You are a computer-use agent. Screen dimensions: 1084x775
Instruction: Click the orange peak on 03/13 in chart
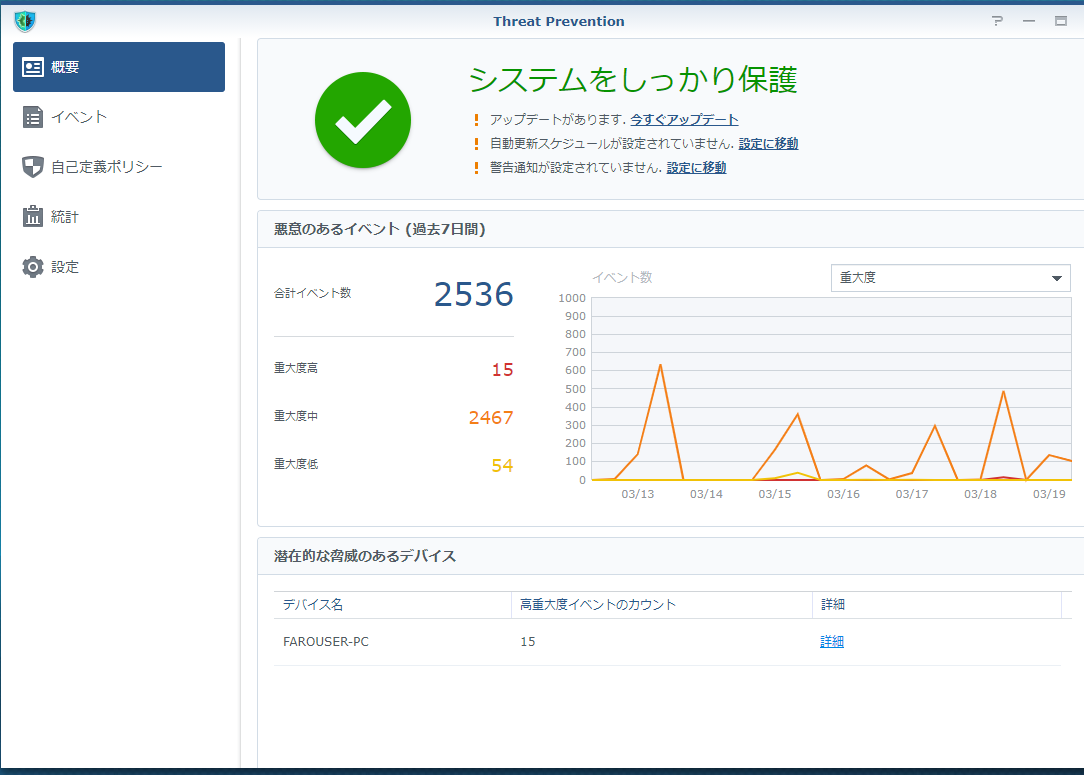660,366
